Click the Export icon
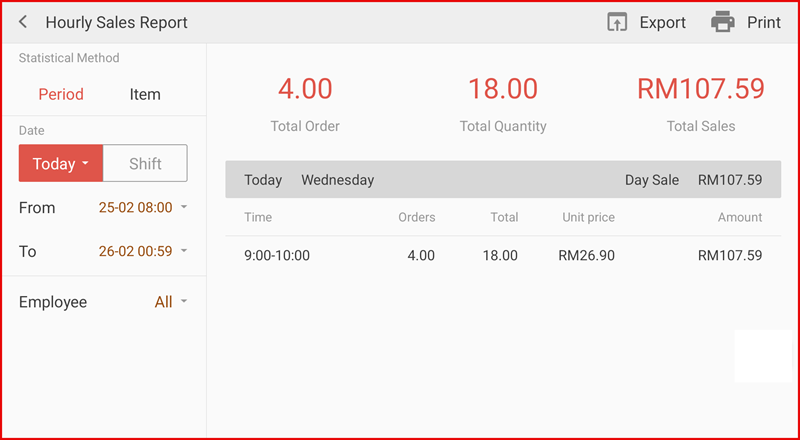Image resolution: width=800 pixels, height=440 pixels. coord(617,22)
